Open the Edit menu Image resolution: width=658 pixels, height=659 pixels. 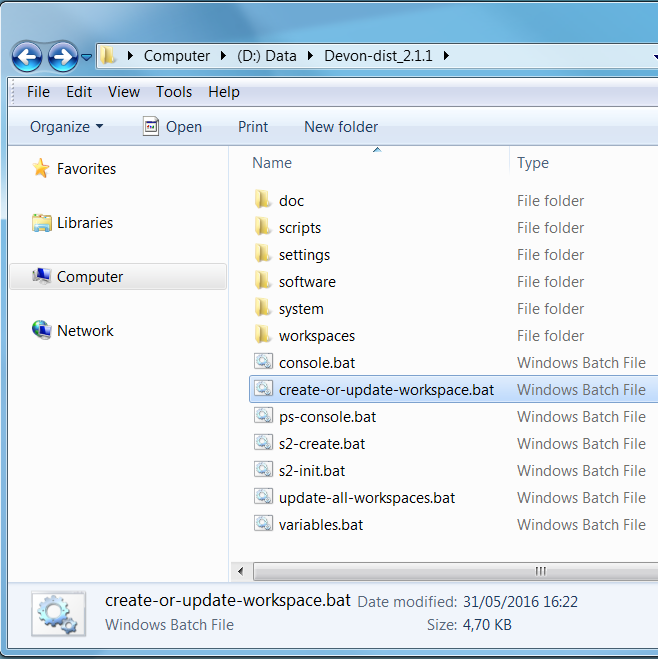click(x=79, y=92)
